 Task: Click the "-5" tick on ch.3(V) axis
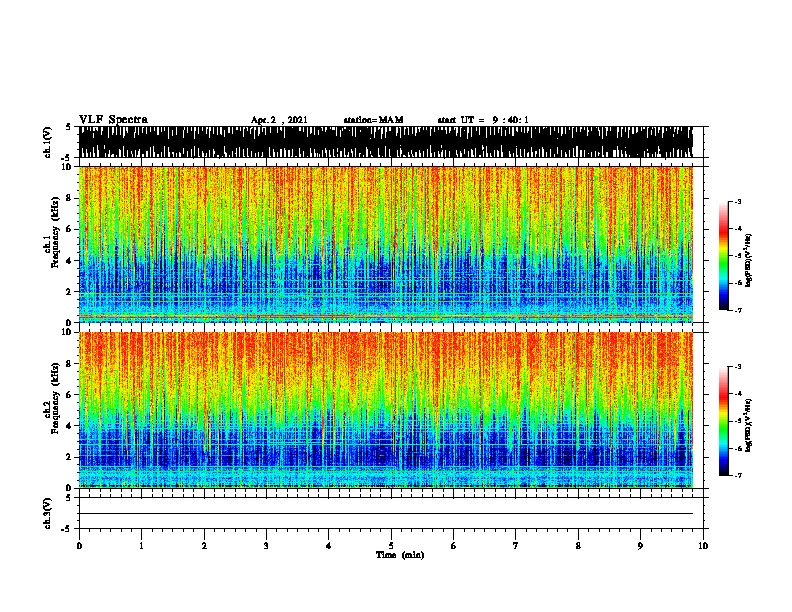click(x=66, y=529)
